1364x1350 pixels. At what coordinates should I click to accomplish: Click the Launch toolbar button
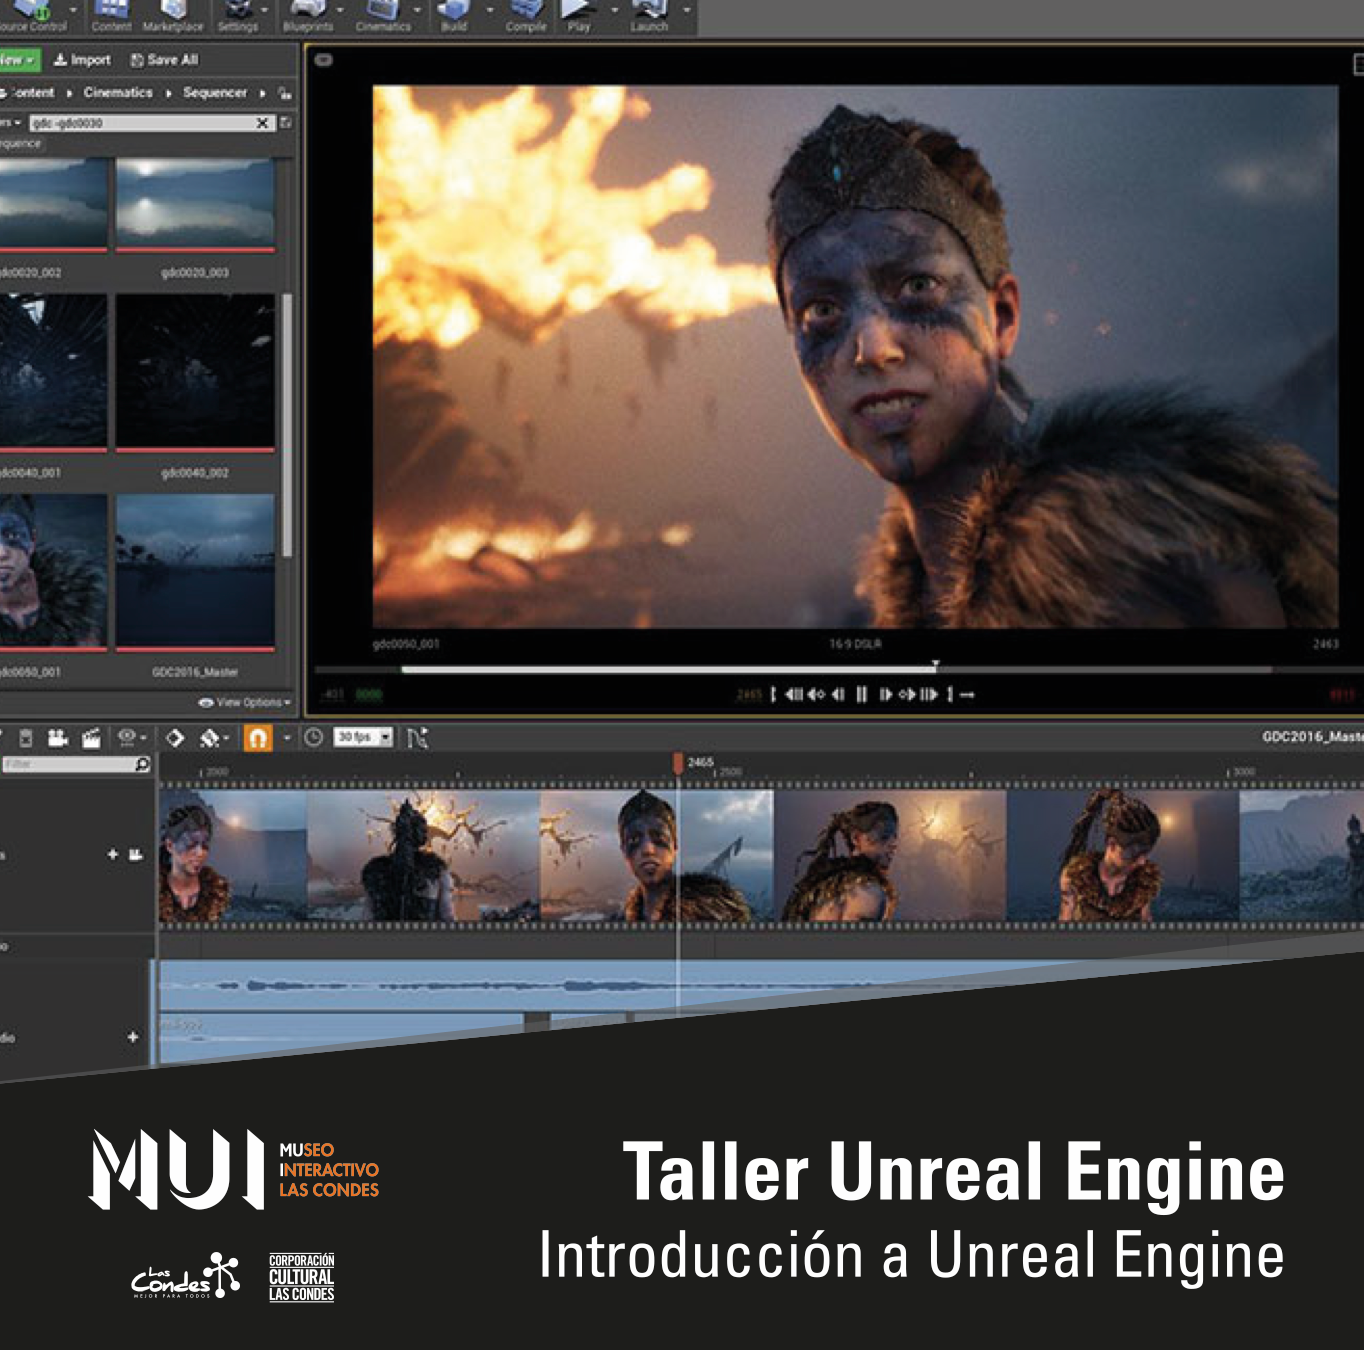[649, 16]
